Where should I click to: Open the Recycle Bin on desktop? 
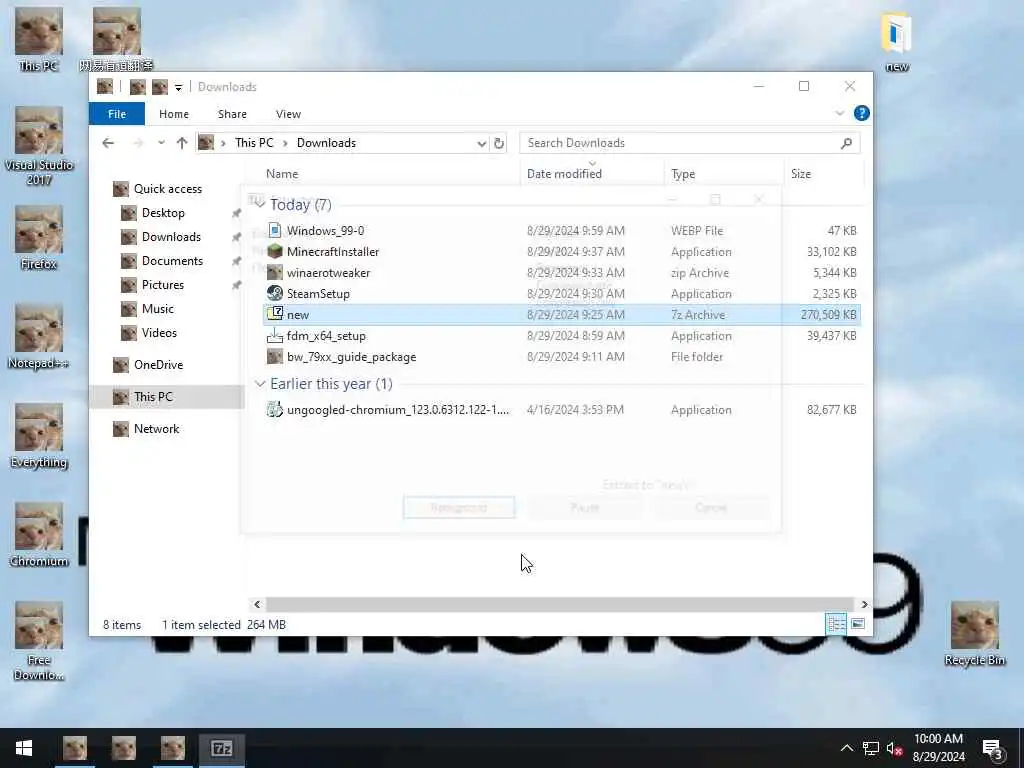(x=974, y=634)
